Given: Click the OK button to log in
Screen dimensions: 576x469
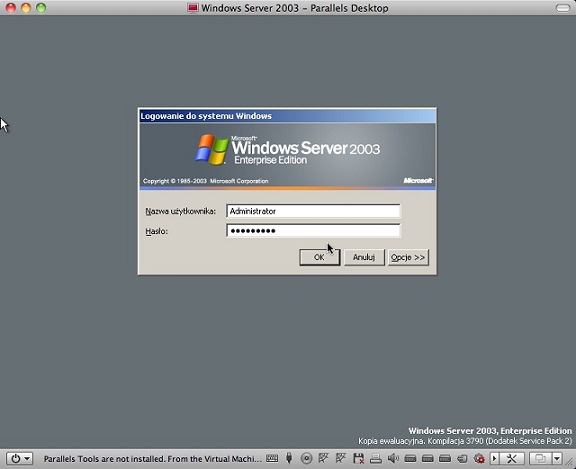Looking at the screenshot, I should pyautogui.click(x=319, y=257).
